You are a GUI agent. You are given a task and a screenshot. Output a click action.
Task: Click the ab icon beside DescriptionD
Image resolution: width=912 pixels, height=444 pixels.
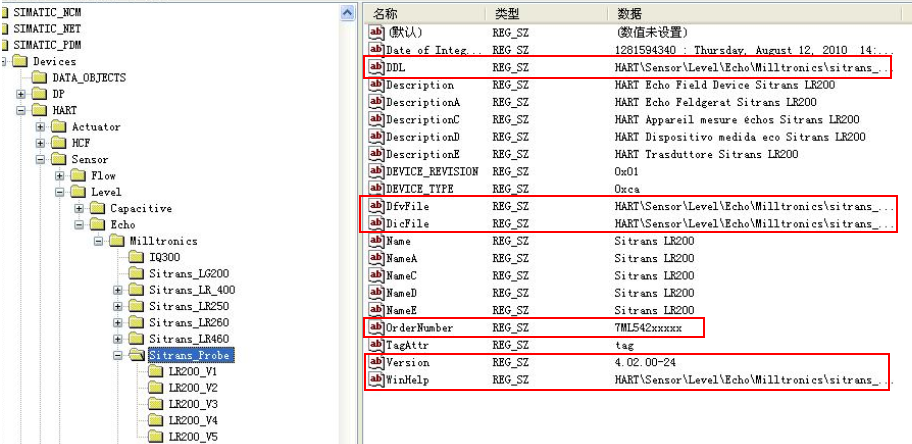click(x=377, y=137)
